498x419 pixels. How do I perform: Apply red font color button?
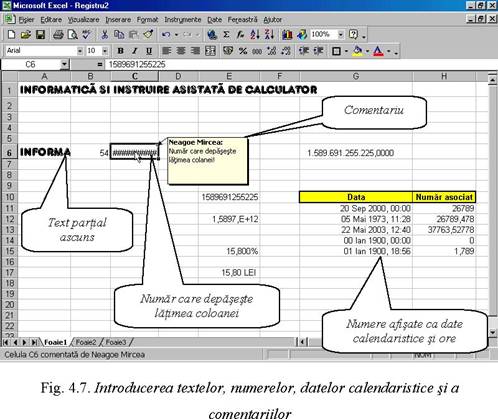coord(378,51)
